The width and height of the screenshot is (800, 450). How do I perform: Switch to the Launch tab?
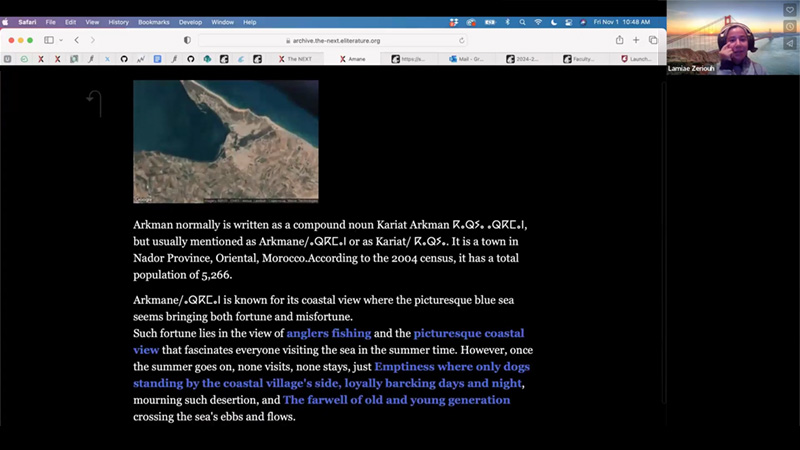pos(636,59)
